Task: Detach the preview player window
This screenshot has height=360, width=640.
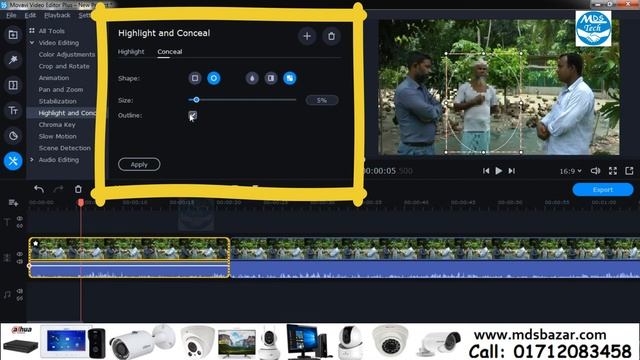Action: click(629, 171)
